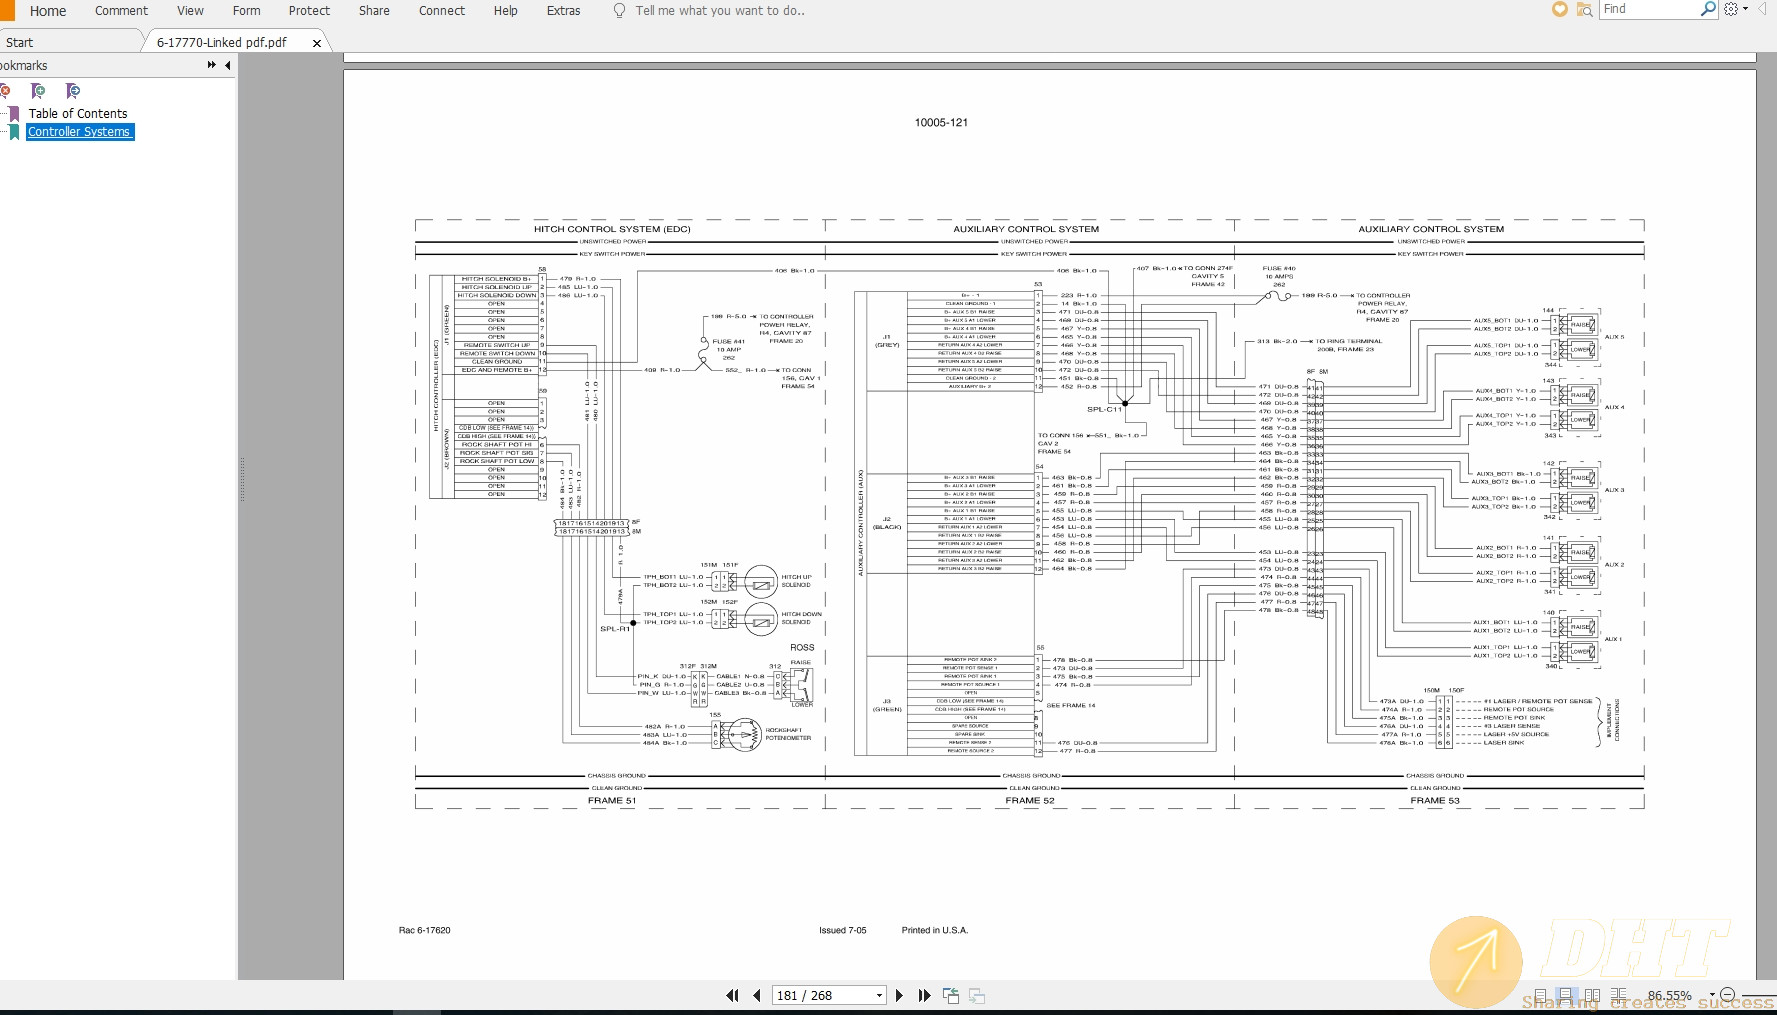The height and width of the screenshot is (1015, 1777).
Task: Open the Protect menu tab
Action: point(309,11)
